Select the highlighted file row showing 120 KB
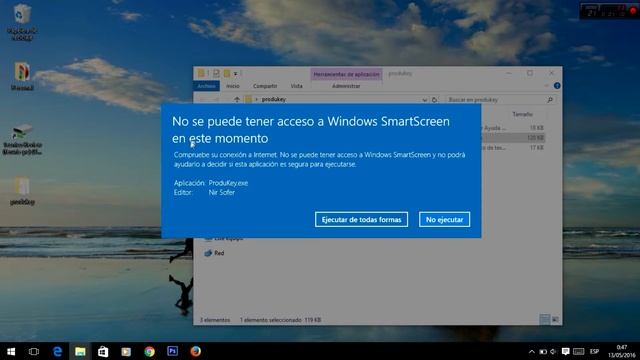Viewport: 640px width, 360px height. pos(513,138)
